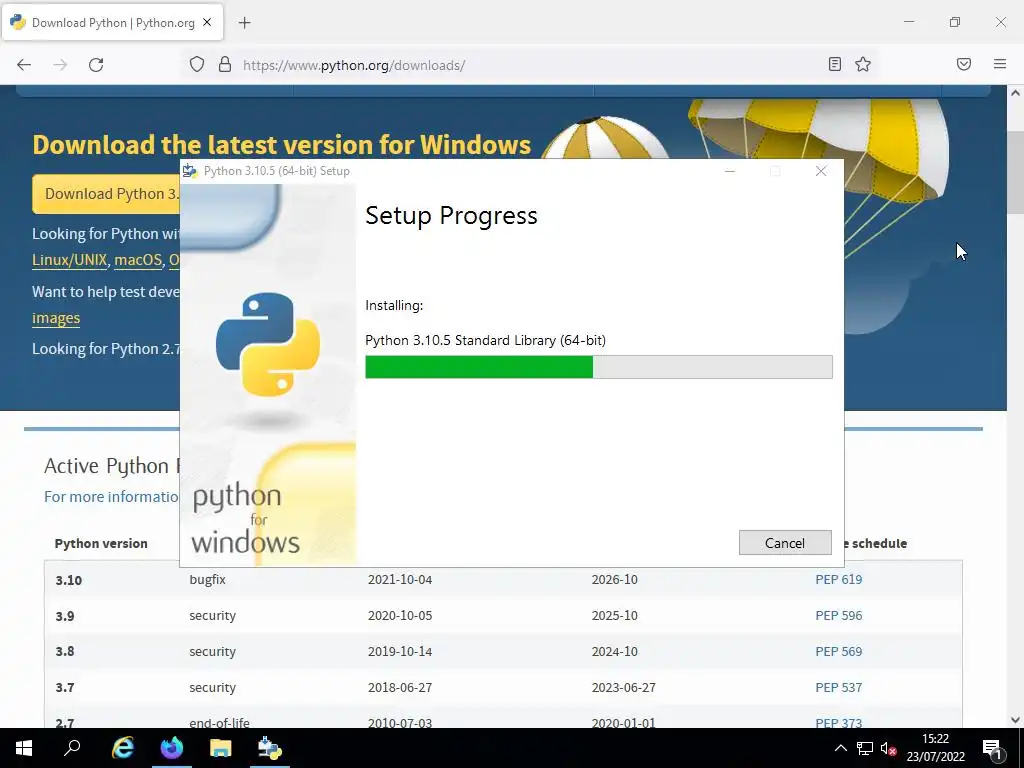This screenshot has width=1024, height=768.
Task: Click the muted volume tray icon
Action: click(888, 748)
